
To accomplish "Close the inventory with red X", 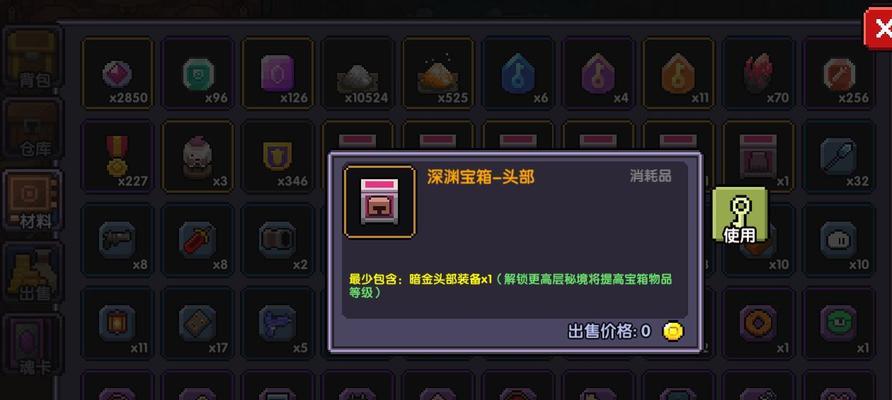I will (x=879, y=28).
